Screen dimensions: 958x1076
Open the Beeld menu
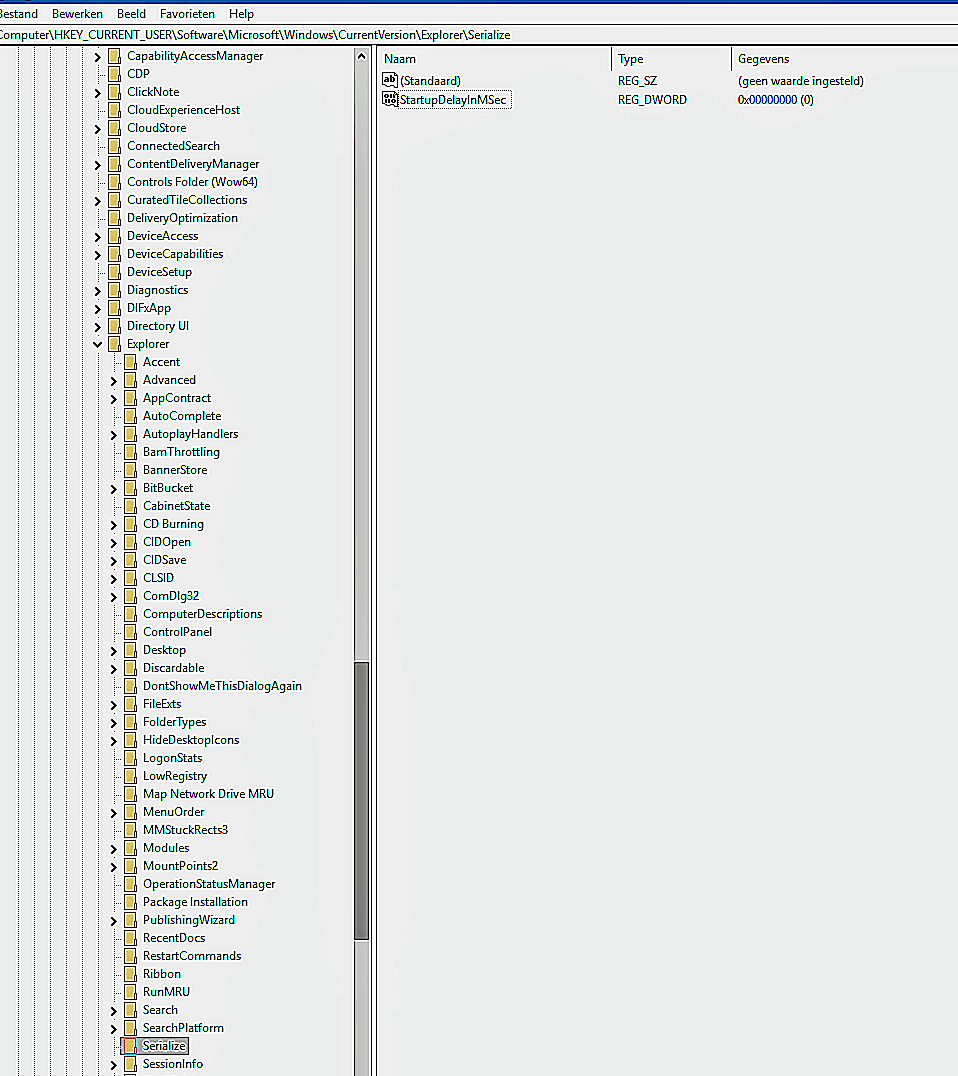(x=131, y=14)
